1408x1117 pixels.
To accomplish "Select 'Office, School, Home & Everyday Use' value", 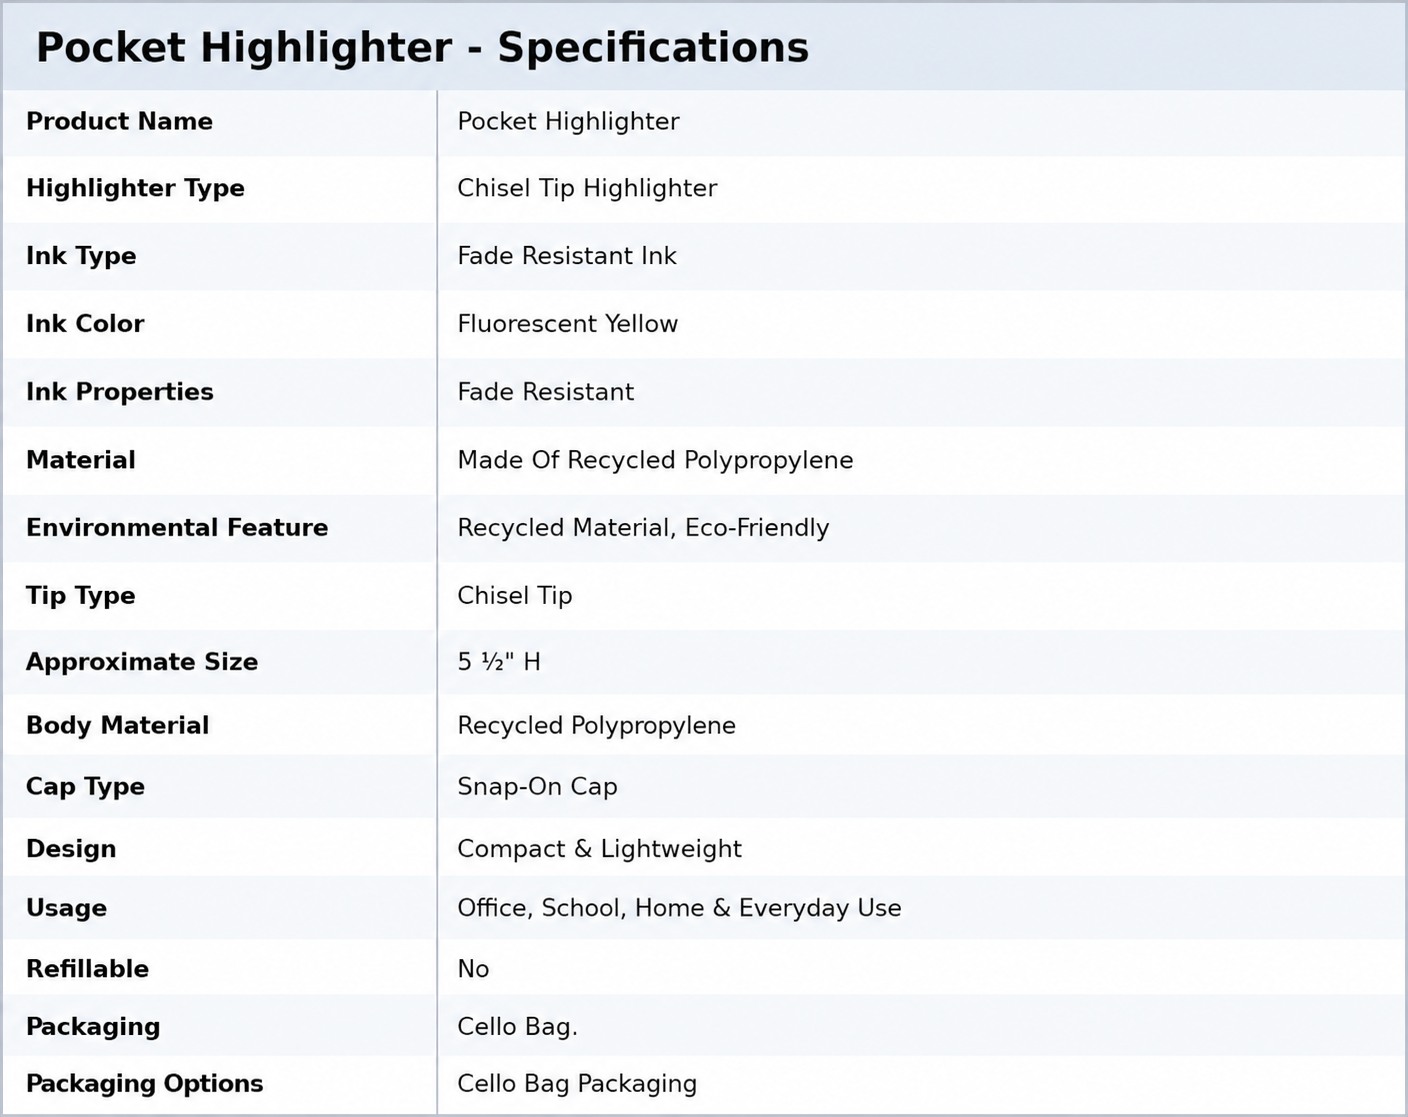I will (x=679, y=909).
